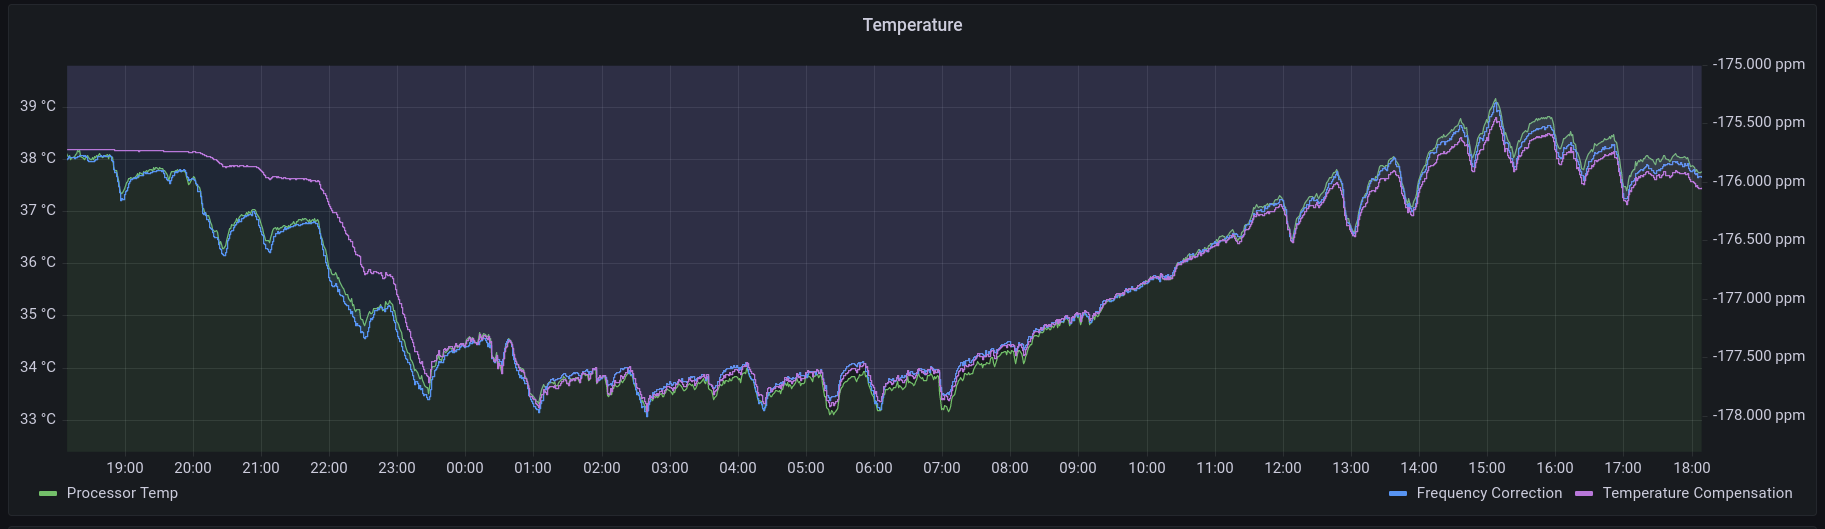Click the purple Temperature Compensation color swatch
Screen dimensions: 1825x529
(x=1584, y=494)
